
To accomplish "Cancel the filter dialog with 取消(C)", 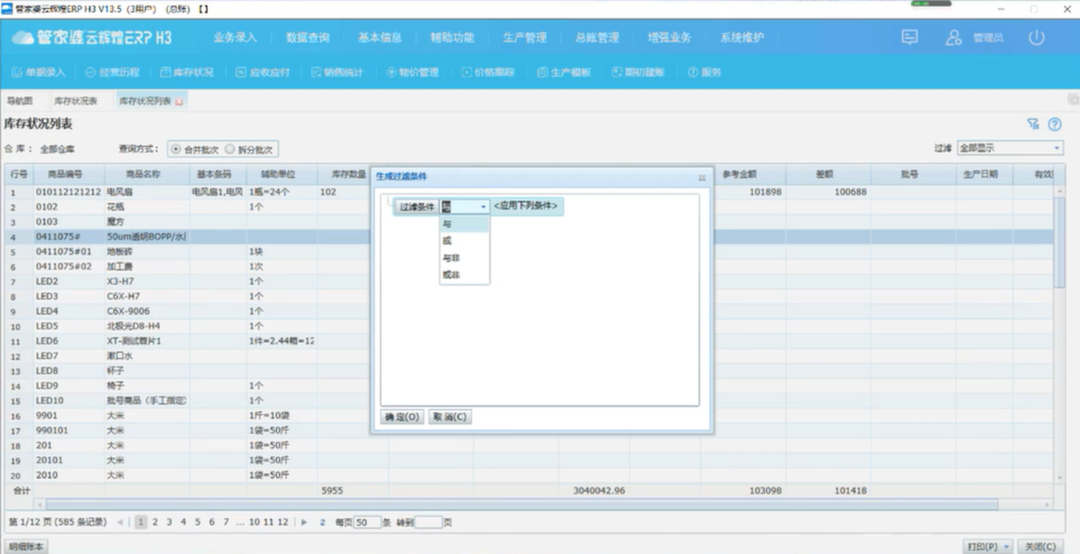I will click(450, 417).
